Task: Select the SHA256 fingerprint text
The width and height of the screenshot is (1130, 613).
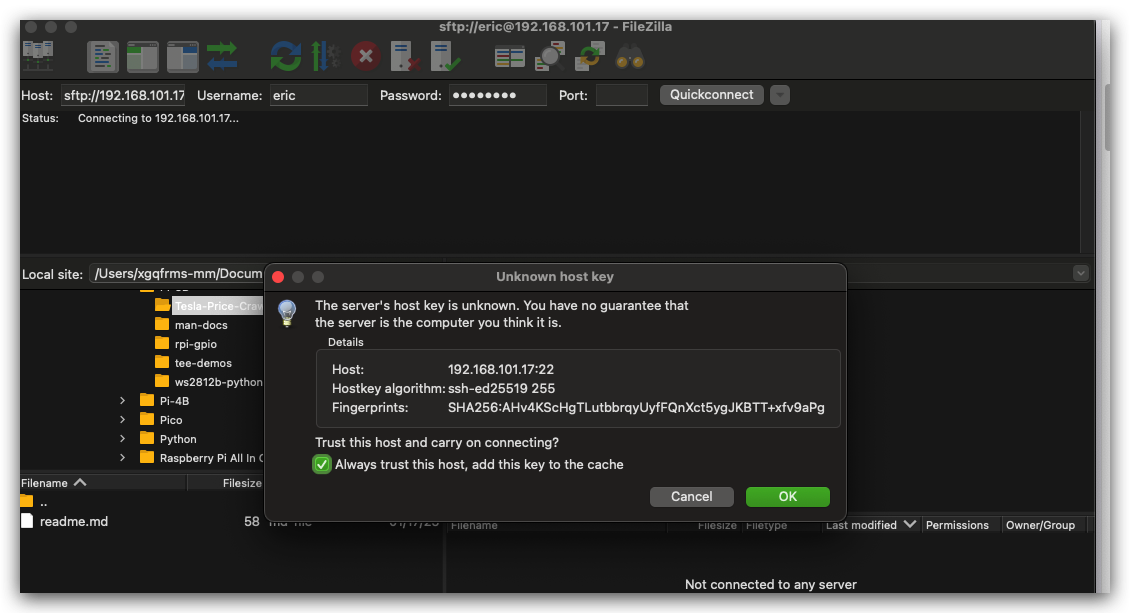Action: tap(636, 408)
